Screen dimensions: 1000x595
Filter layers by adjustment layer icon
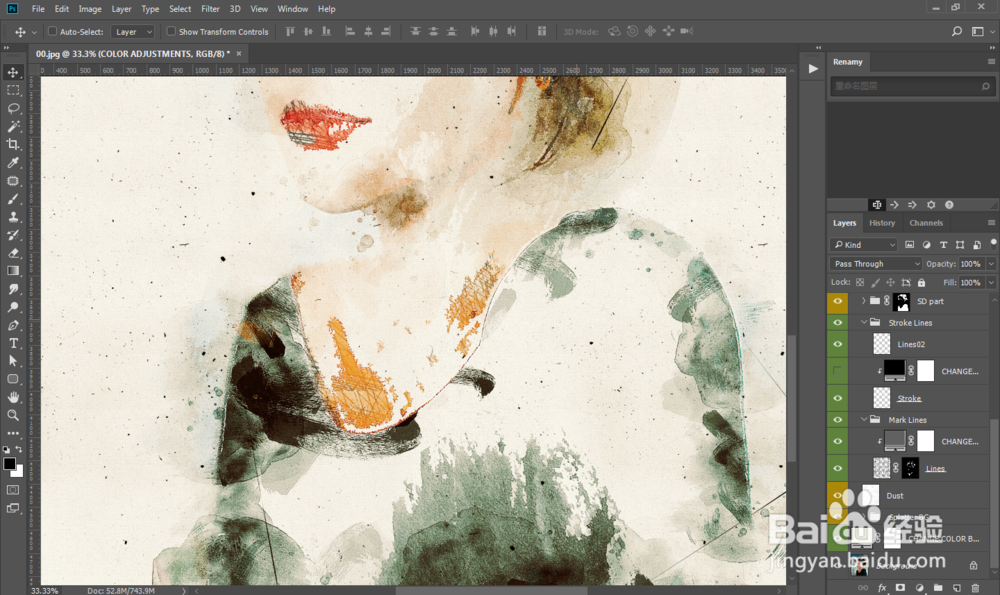(926, 245)
